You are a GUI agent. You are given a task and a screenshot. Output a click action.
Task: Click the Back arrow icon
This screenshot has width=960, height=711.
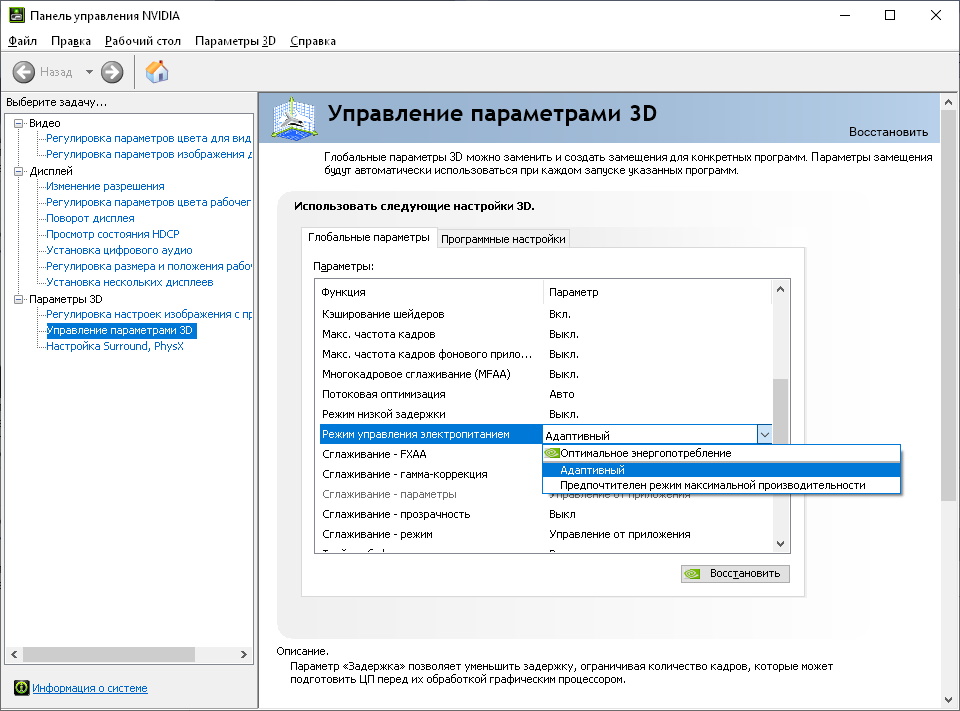(x=24, y=72)
